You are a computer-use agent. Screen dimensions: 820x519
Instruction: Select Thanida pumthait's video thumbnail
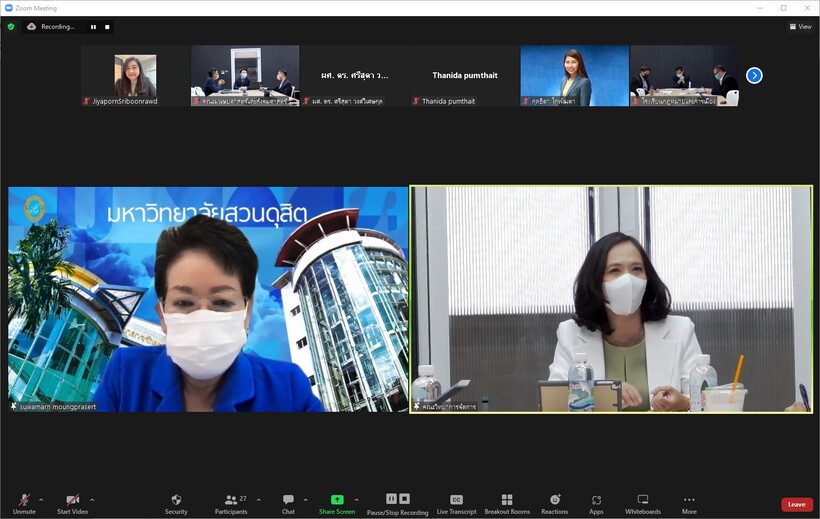(x=464, y=75)
